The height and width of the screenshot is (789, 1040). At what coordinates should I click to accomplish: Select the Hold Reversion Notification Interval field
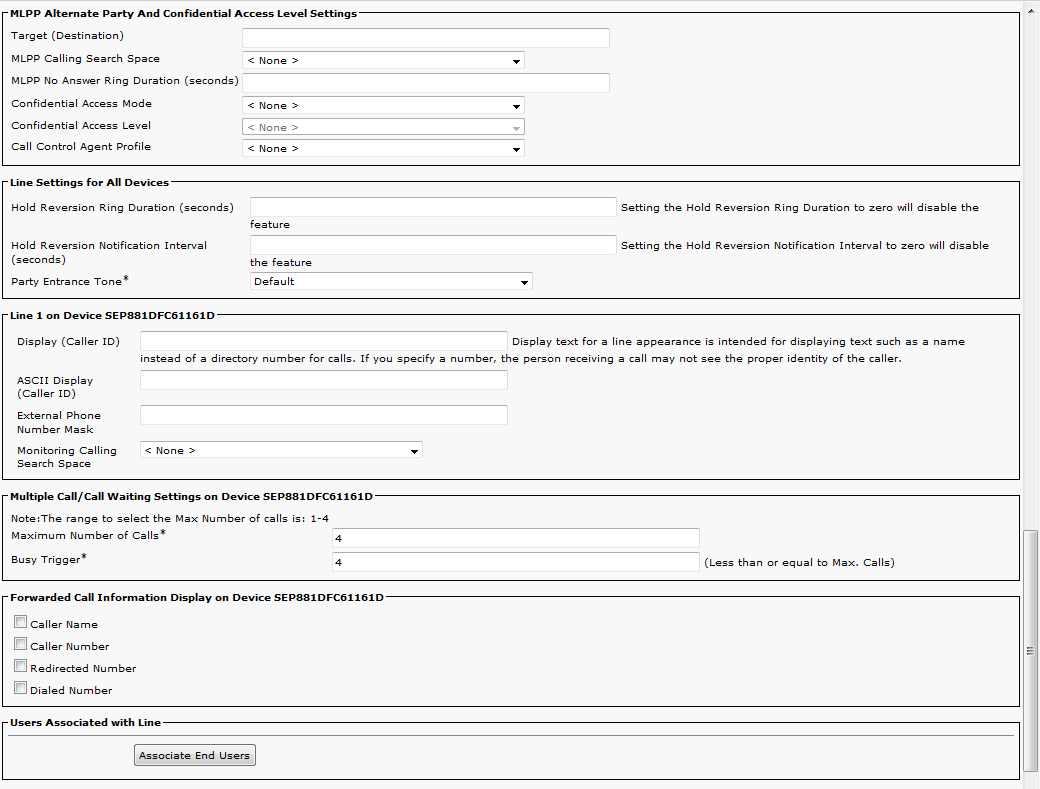click(x=433, y=245)
